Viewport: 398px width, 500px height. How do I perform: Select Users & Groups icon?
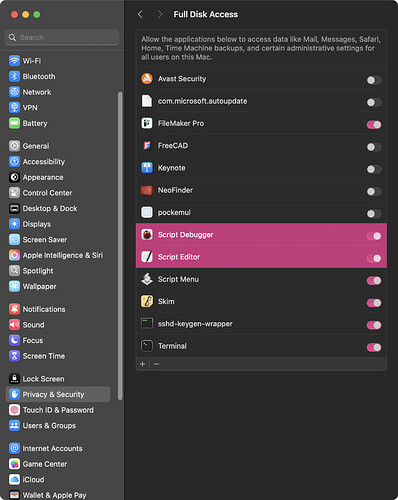[x=14, y=425]
